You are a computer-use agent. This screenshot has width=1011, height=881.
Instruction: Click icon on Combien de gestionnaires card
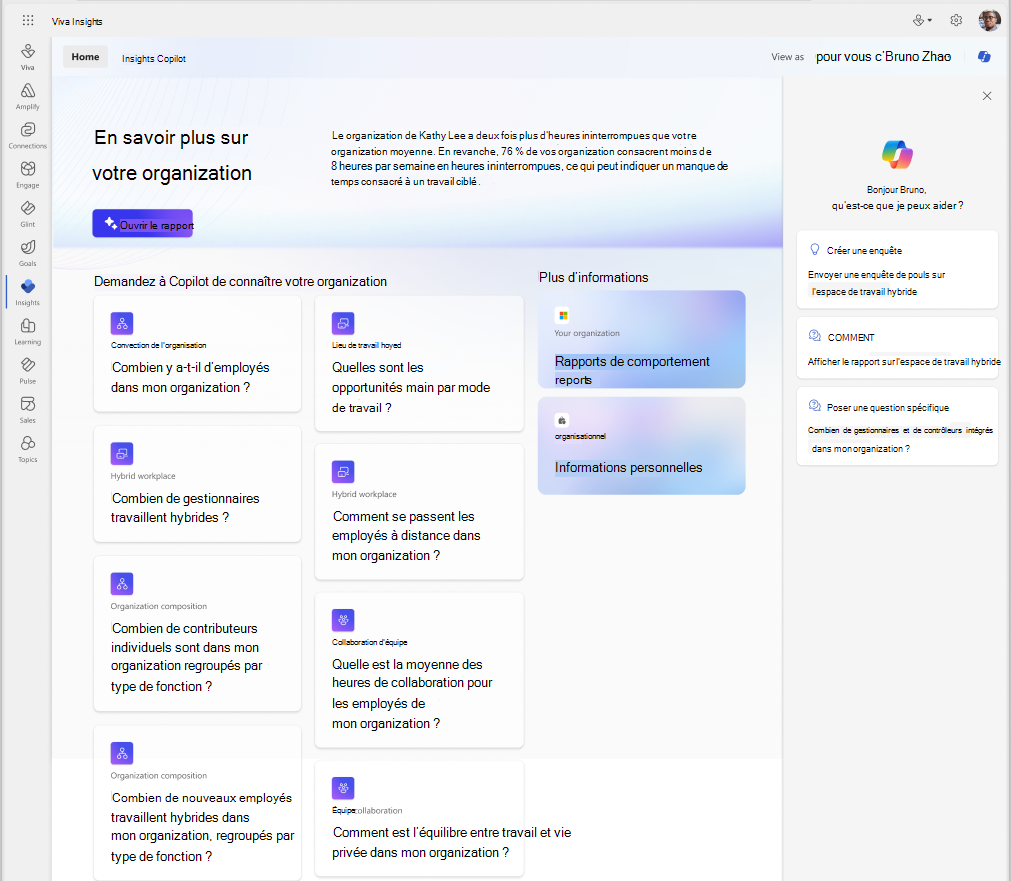(x=122, y=453)
